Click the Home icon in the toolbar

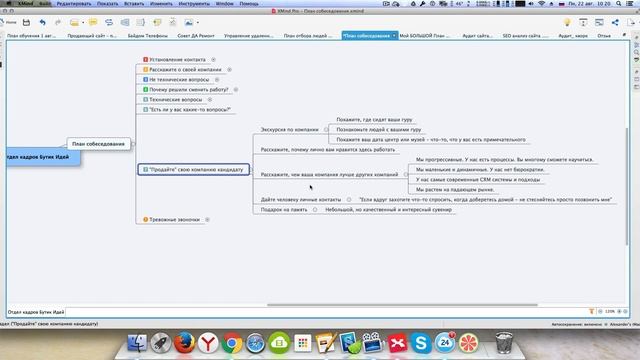click(x=9, y=22)
